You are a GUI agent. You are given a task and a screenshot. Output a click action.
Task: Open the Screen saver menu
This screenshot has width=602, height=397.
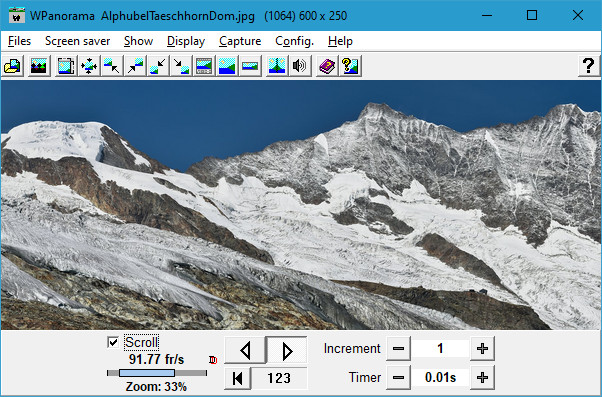pyautogui.click(x=78, y=41)
